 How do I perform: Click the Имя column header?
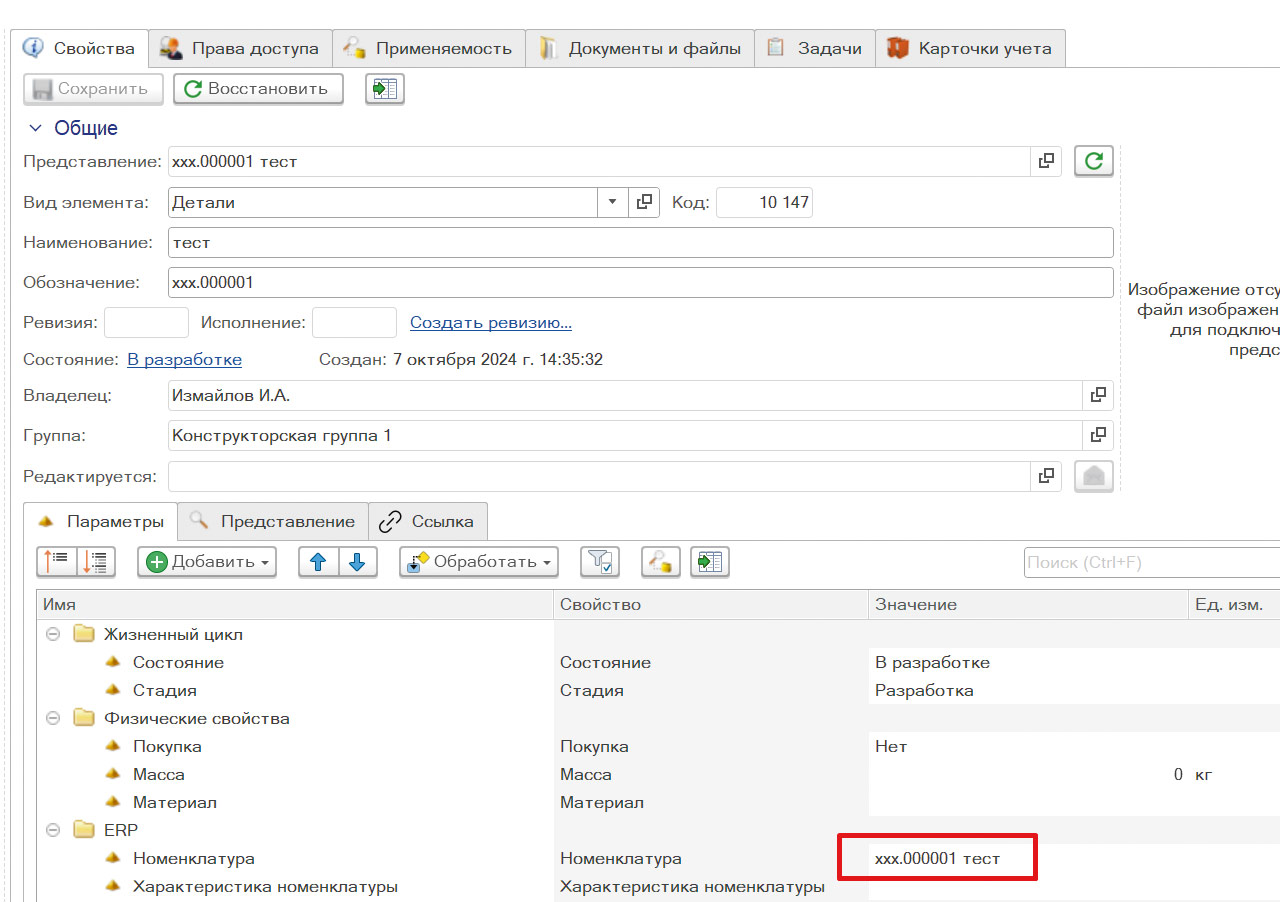[295, 604]
